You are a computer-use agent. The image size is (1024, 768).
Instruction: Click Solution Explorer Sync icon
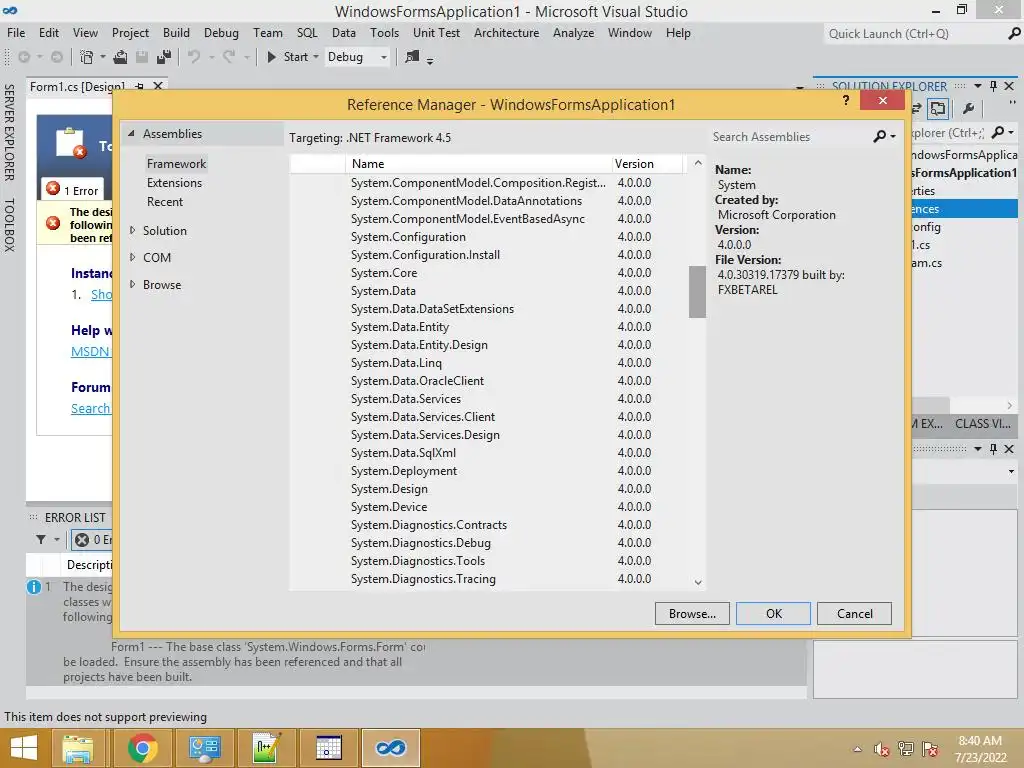pos(916,108)
